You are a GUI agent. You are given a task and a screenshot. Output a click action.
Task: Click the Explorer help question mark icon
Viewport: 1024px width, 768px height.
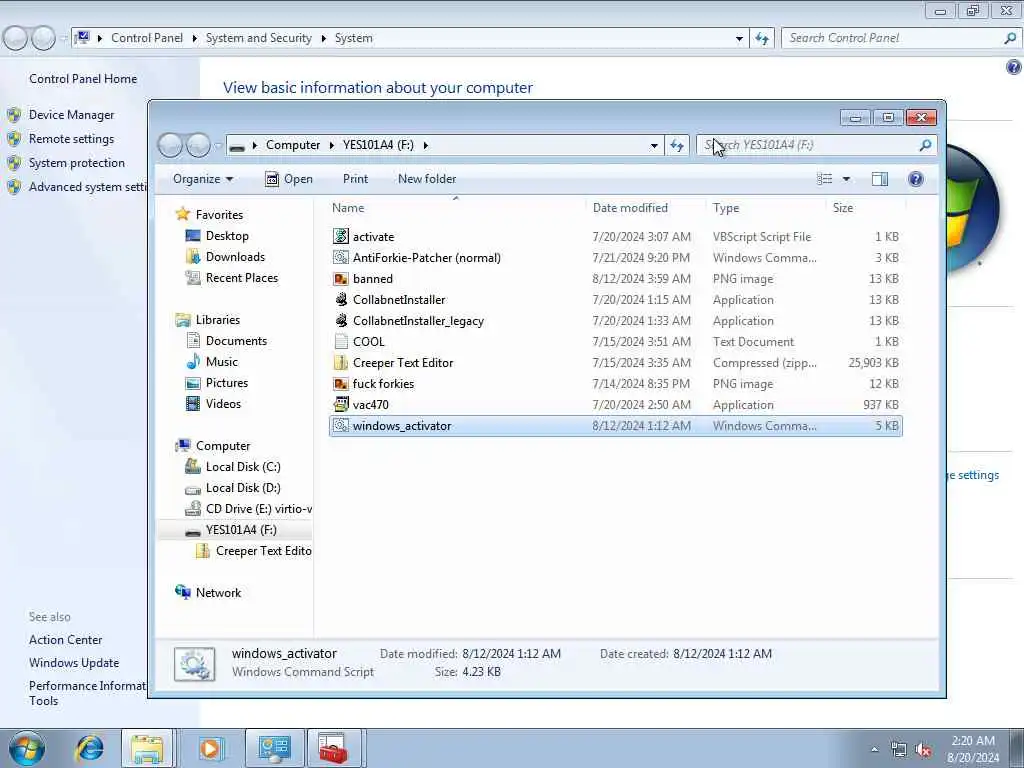(916, 179)
